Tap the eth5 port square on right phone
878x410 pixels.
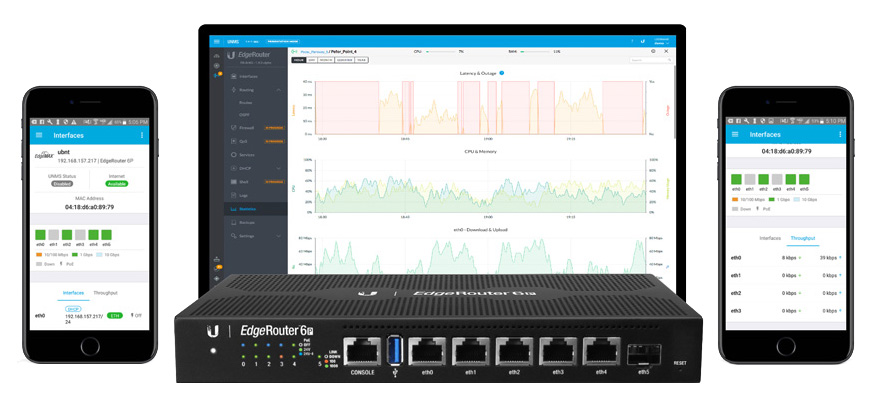804,179
